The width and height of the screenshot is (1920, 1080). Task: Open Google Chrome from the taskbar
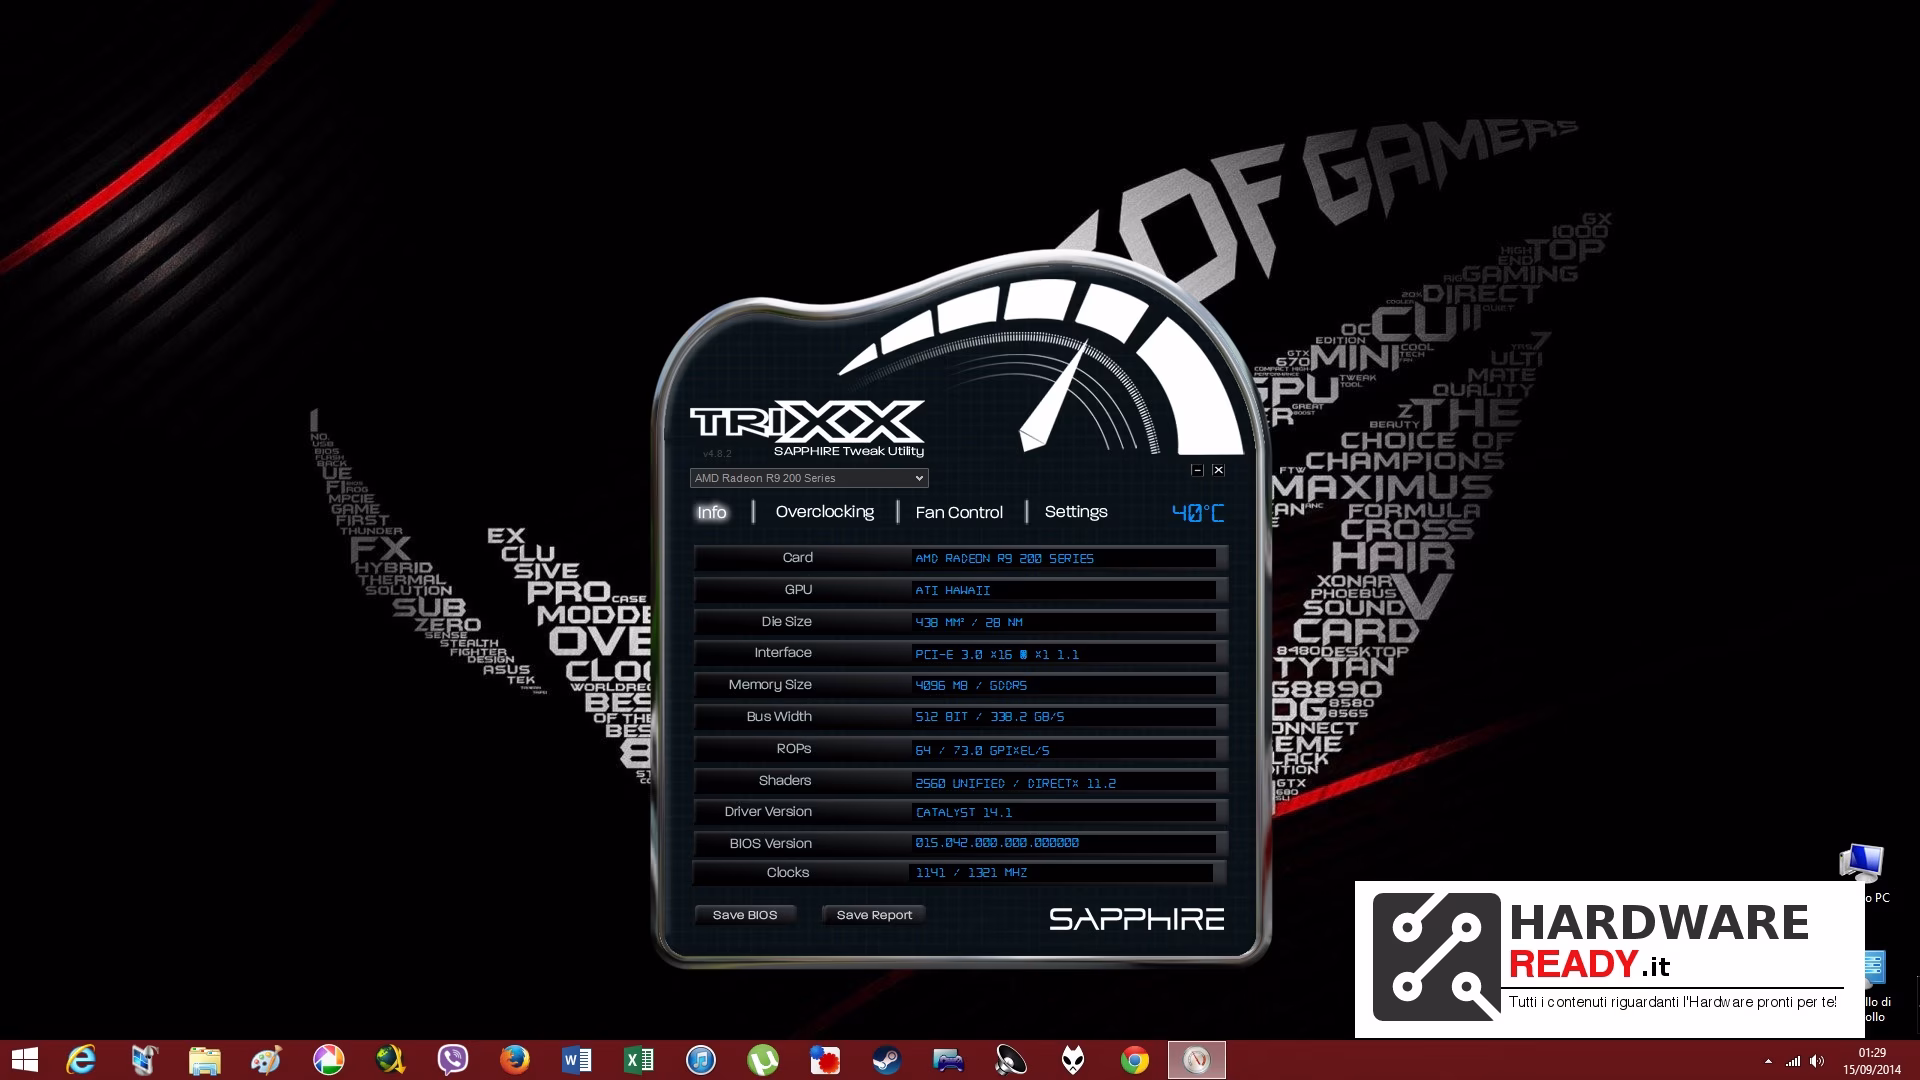coord(1135,1060)
